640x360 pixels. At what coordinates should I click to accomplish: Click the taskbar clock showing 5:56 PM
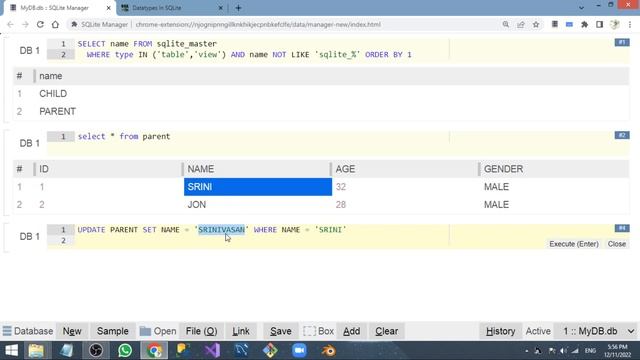click(618, 351)
